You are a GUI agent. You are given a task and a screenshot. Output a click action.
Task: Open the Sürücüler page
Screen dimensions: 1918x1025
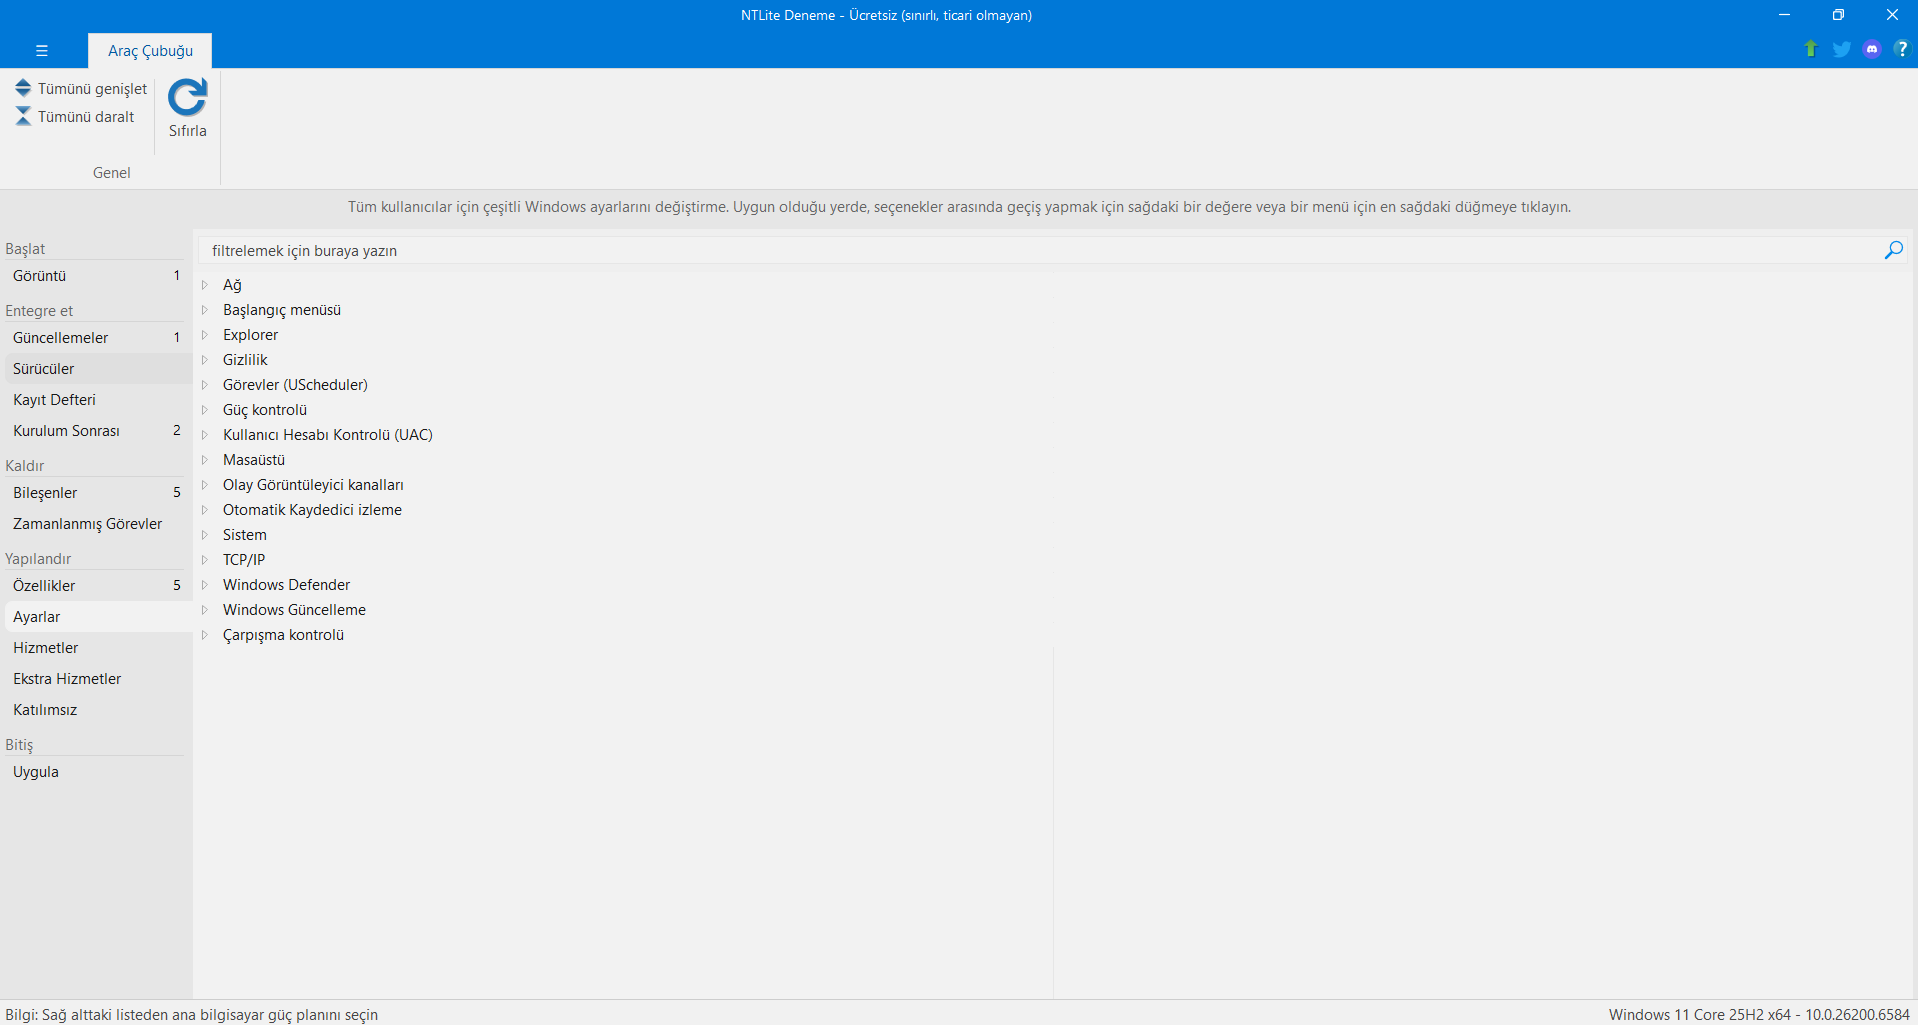click(x=97, y=369)
